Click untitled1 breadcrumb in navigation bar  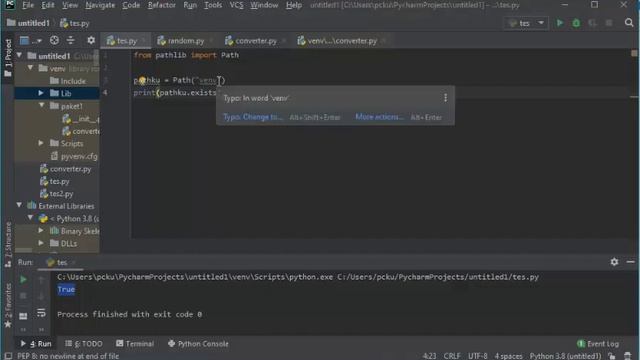click(28, 23)
